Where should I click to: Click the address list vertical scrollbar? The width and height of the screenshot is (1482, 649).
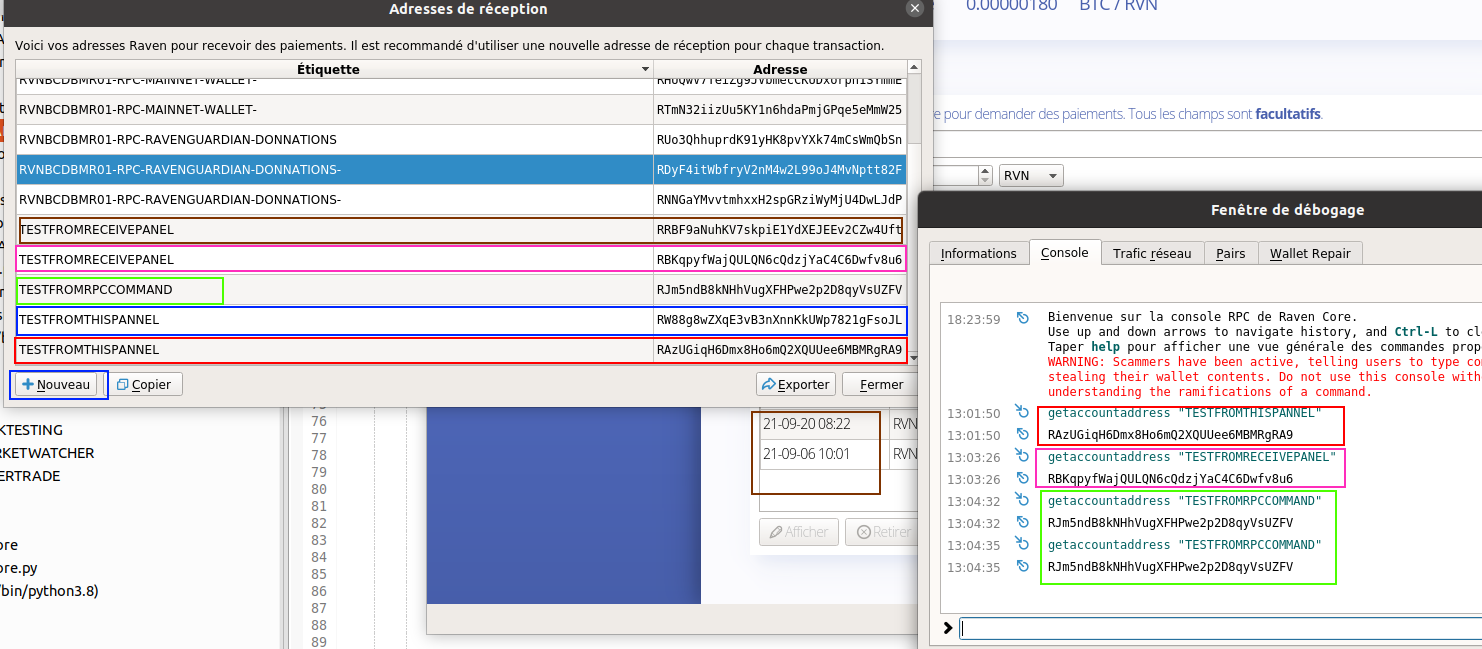click(x=914, y=212)
